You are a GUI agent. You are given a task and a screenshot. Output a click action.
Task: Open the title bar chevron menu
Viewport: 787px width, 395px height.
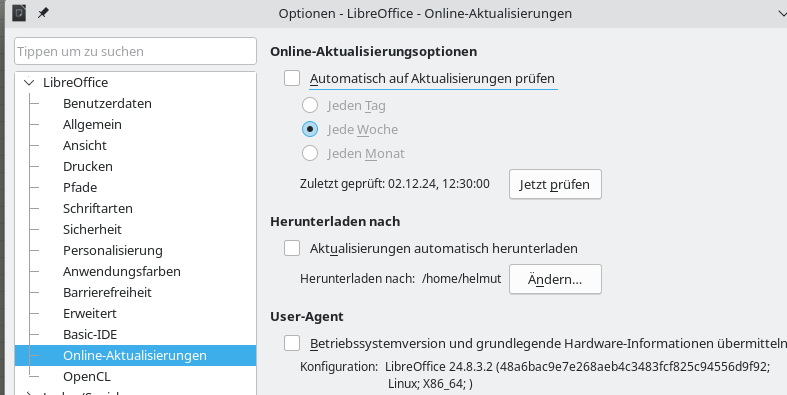click(x=782, y=14)
